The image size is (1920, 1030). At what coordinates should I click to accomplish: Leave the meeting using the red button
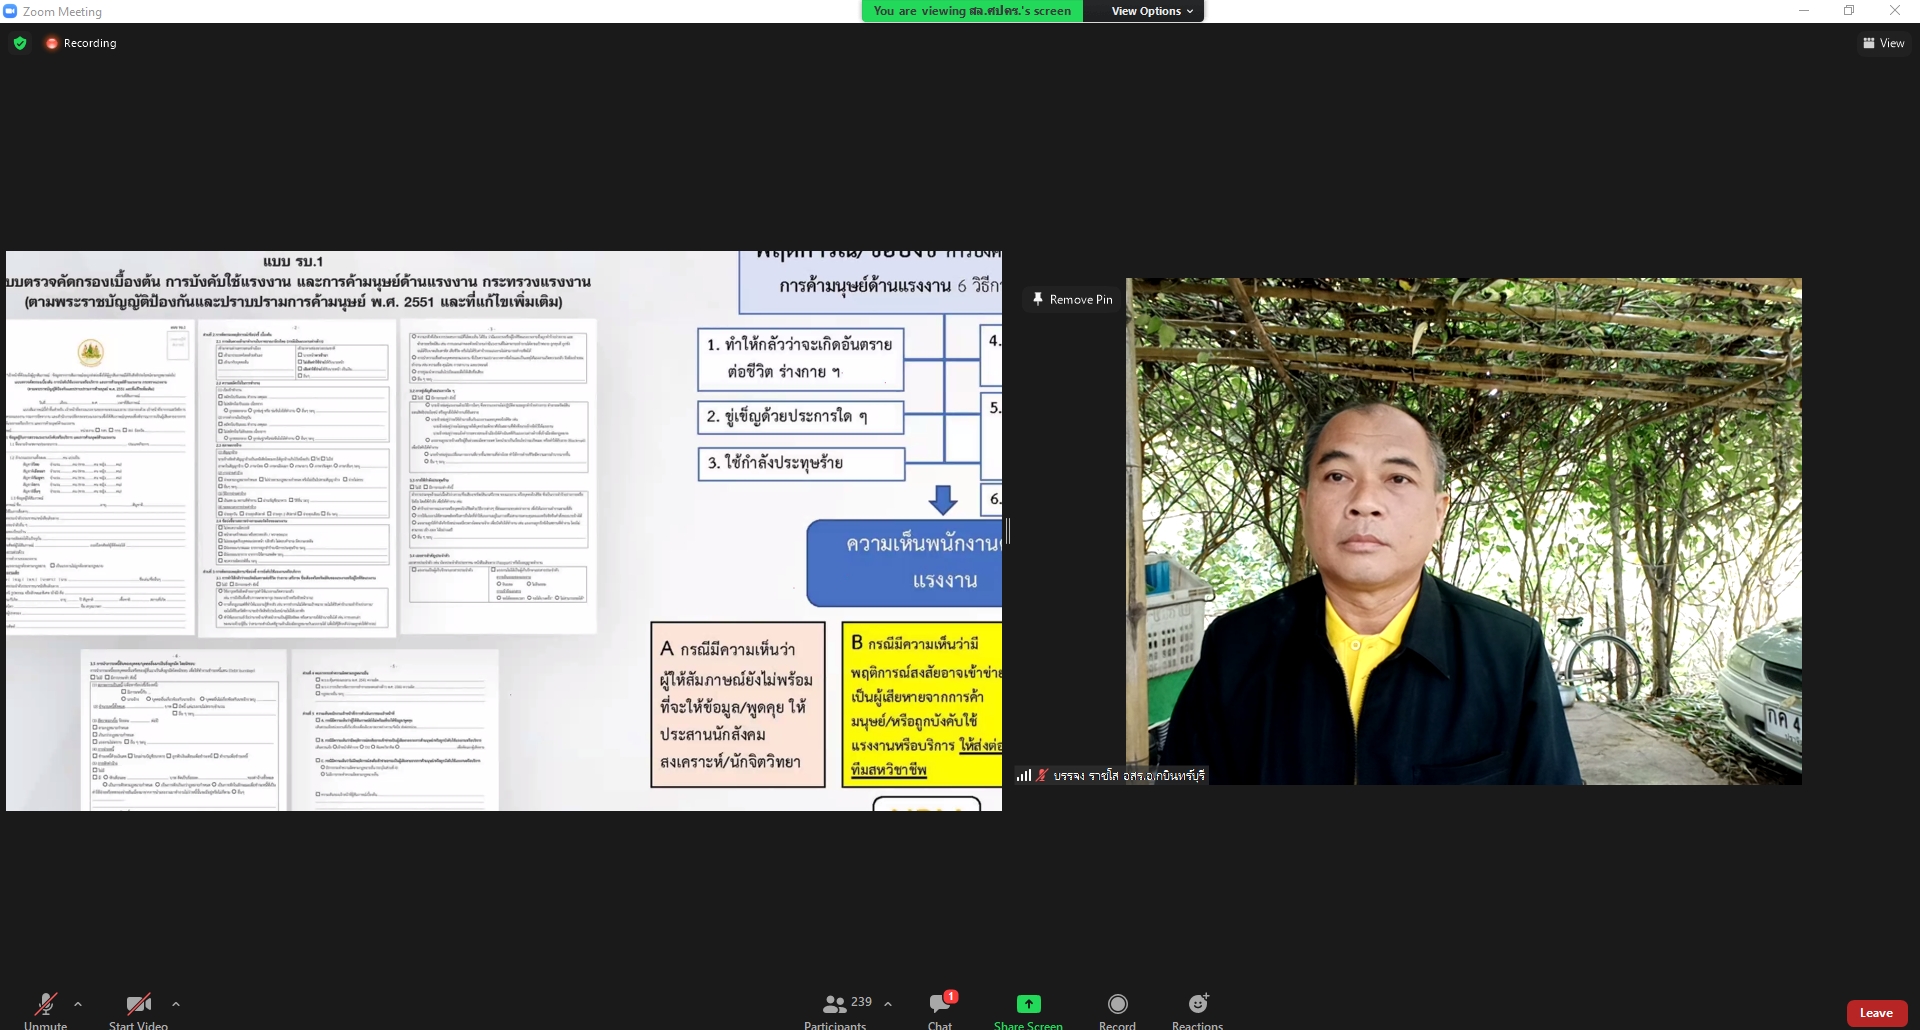[x=1875, y=1013]
